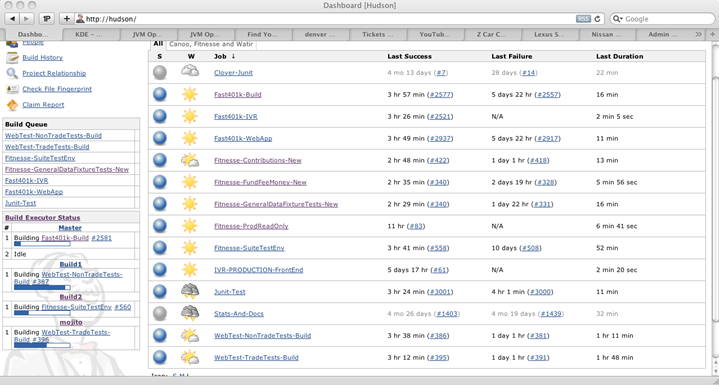The height and width of the screenshot is (385, 719).
Task: Open queued Junit-Test in Build Queue
Action: 21,203
